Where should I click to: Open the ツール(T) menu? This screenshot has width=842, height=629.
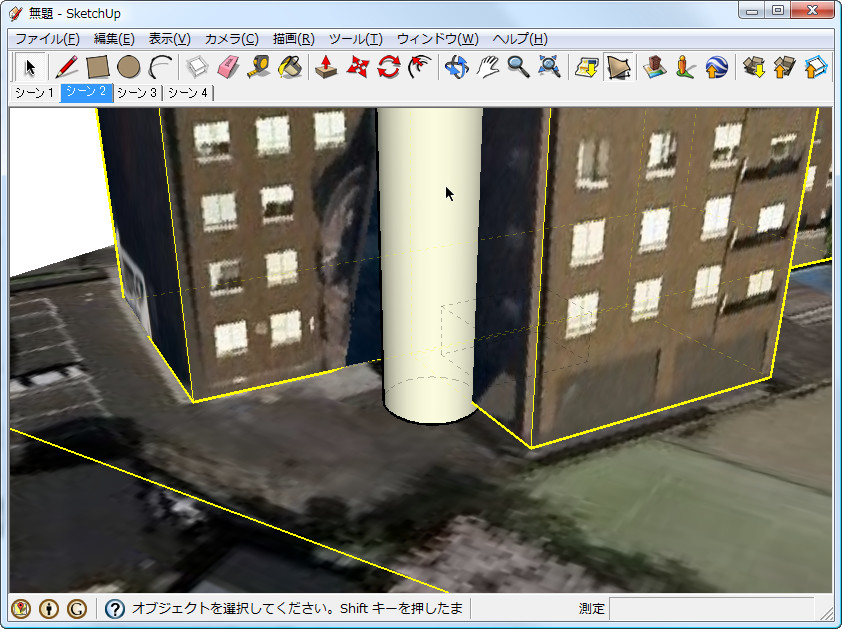pyautogui.click(x=355, y=39)
